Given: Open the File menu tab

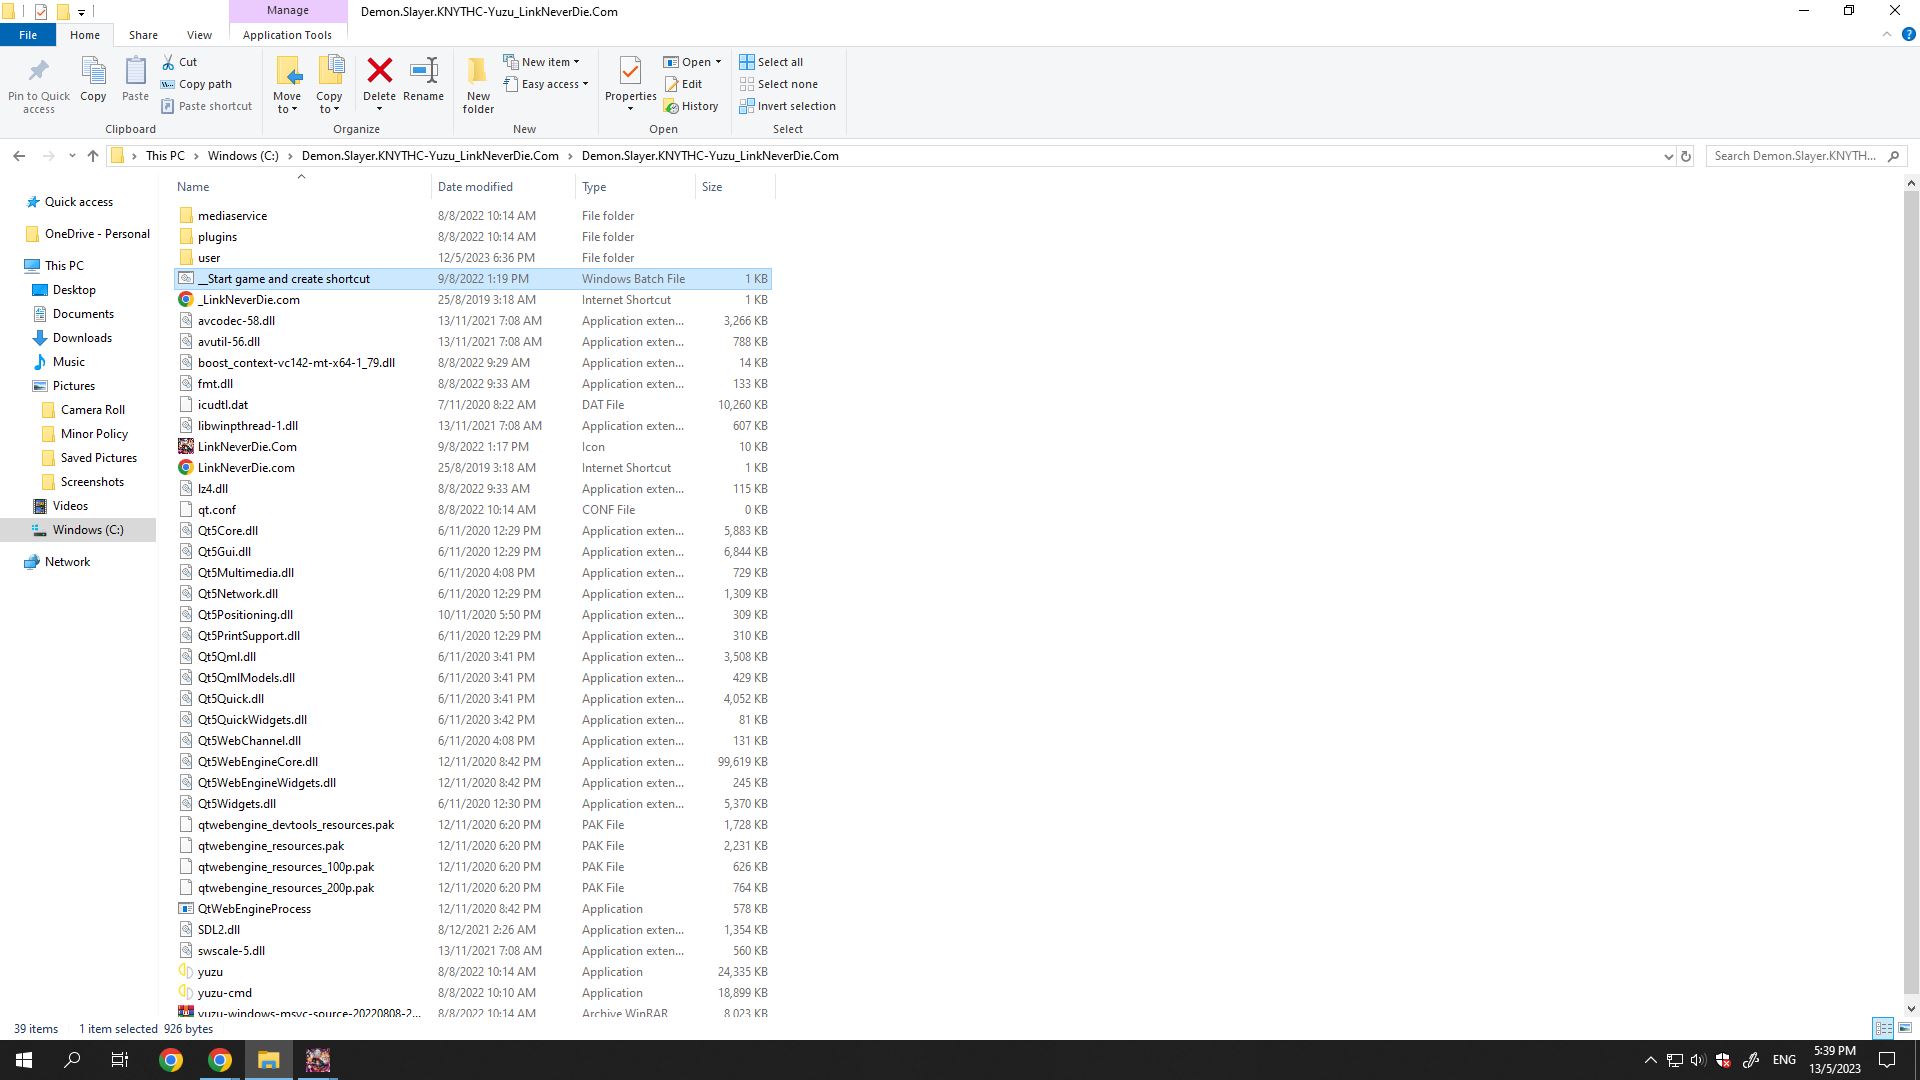Looking at the screenshot, I should [28, 35].
